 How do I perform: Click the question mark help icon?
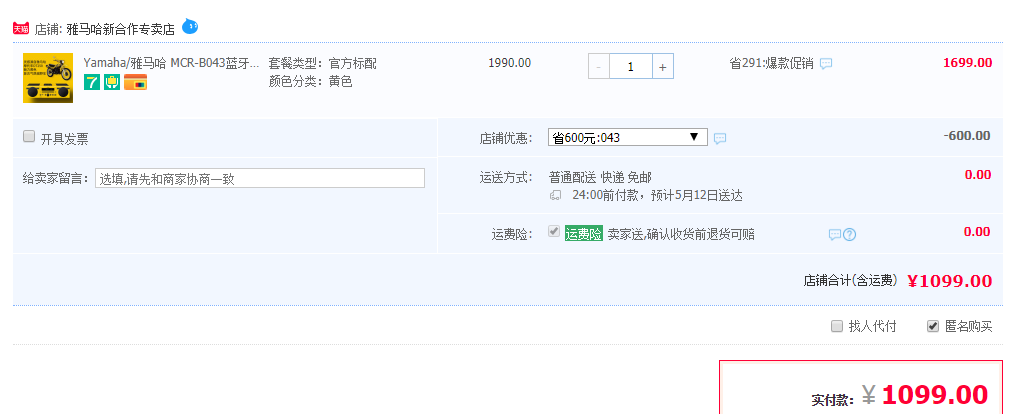point(849,235)
